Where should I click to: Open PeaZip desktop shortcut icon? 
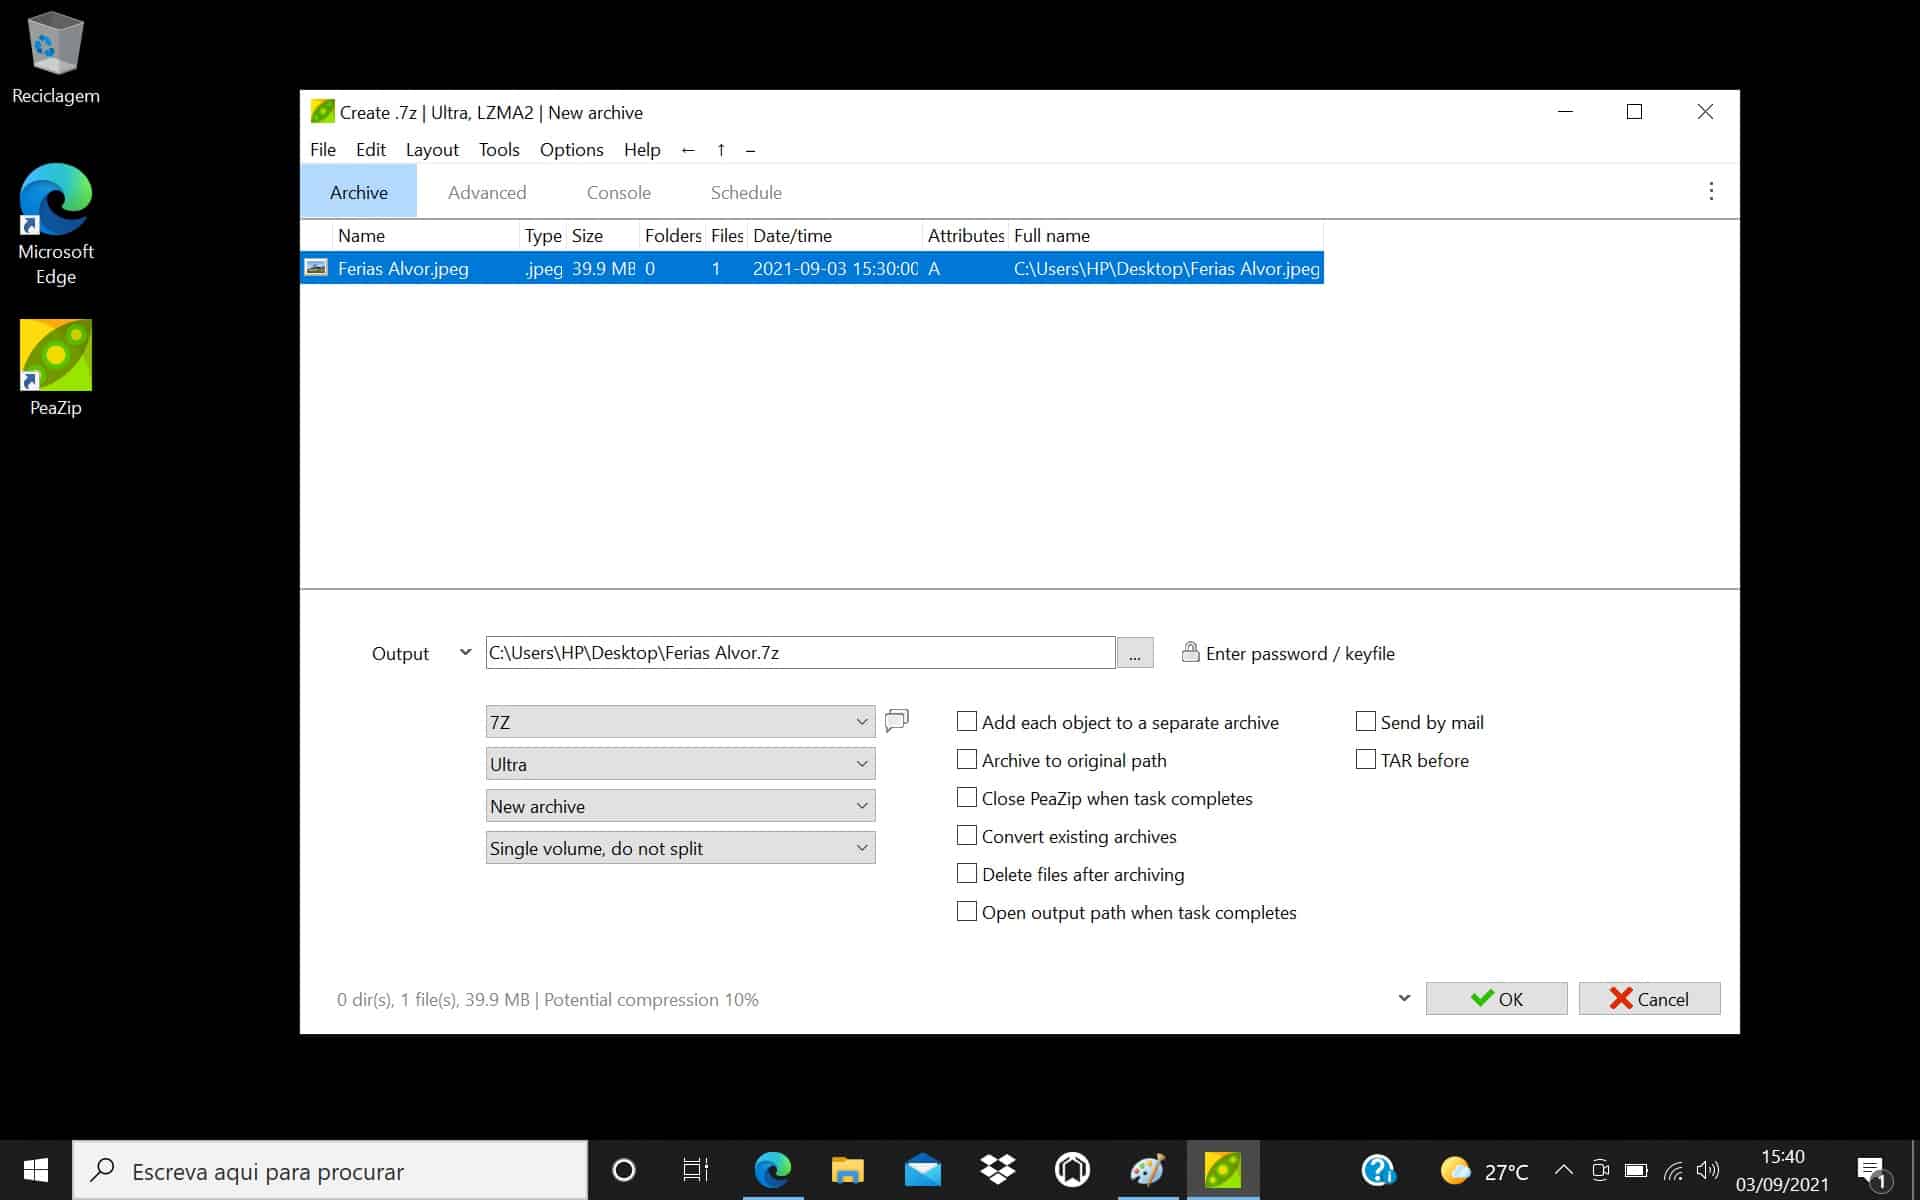click(x=56, y=356)
